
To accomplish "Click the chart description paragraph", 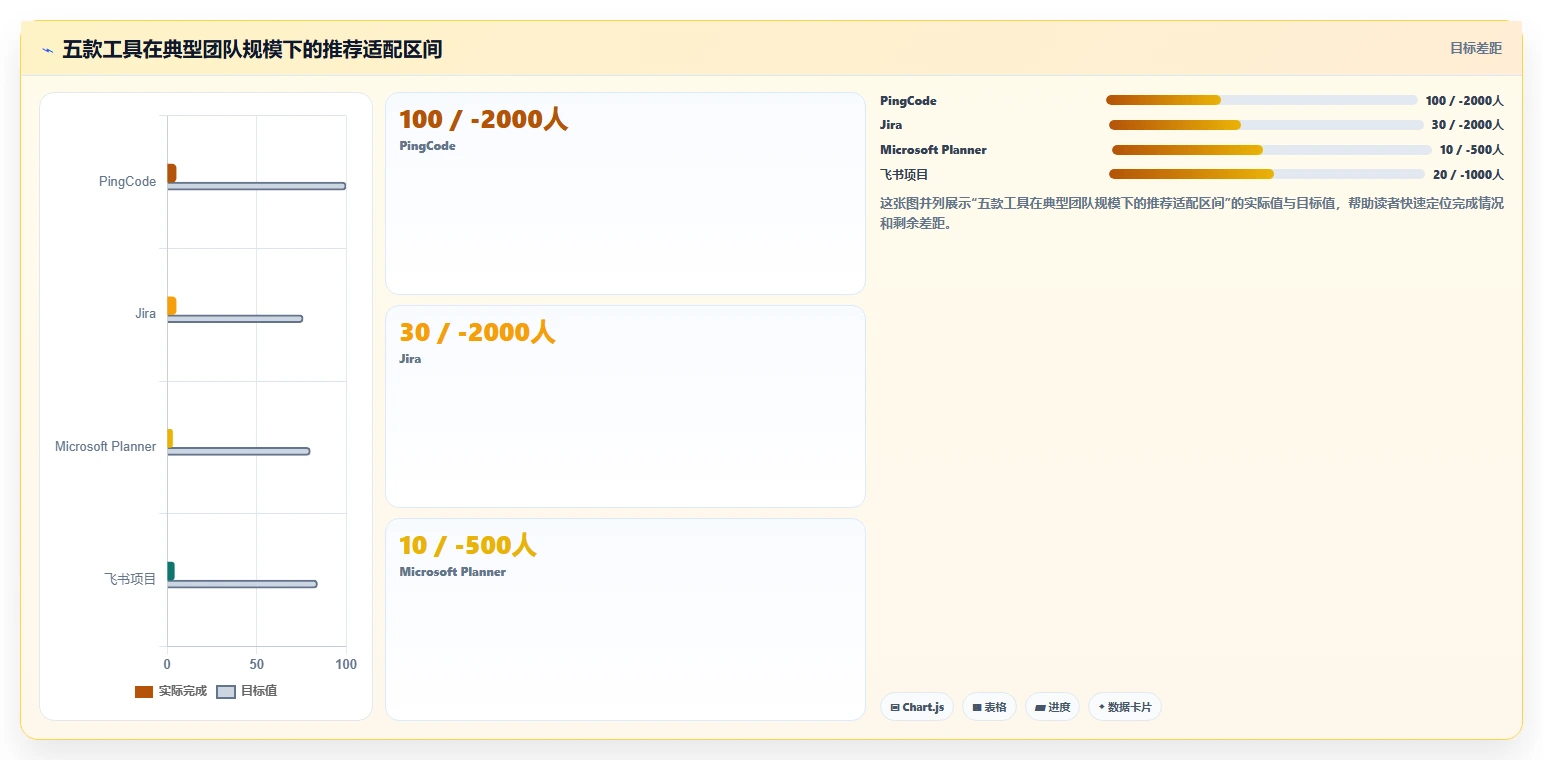I will tap(1192, 213).
